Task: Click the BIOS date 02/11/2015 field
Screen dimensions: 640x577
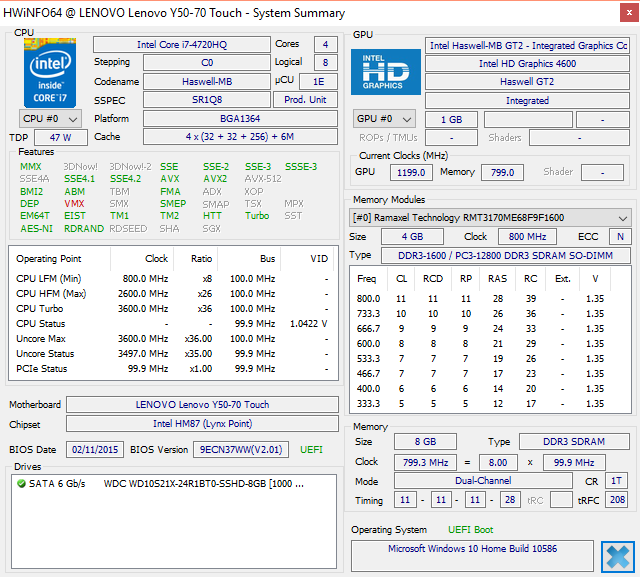Action: [95, 450]
